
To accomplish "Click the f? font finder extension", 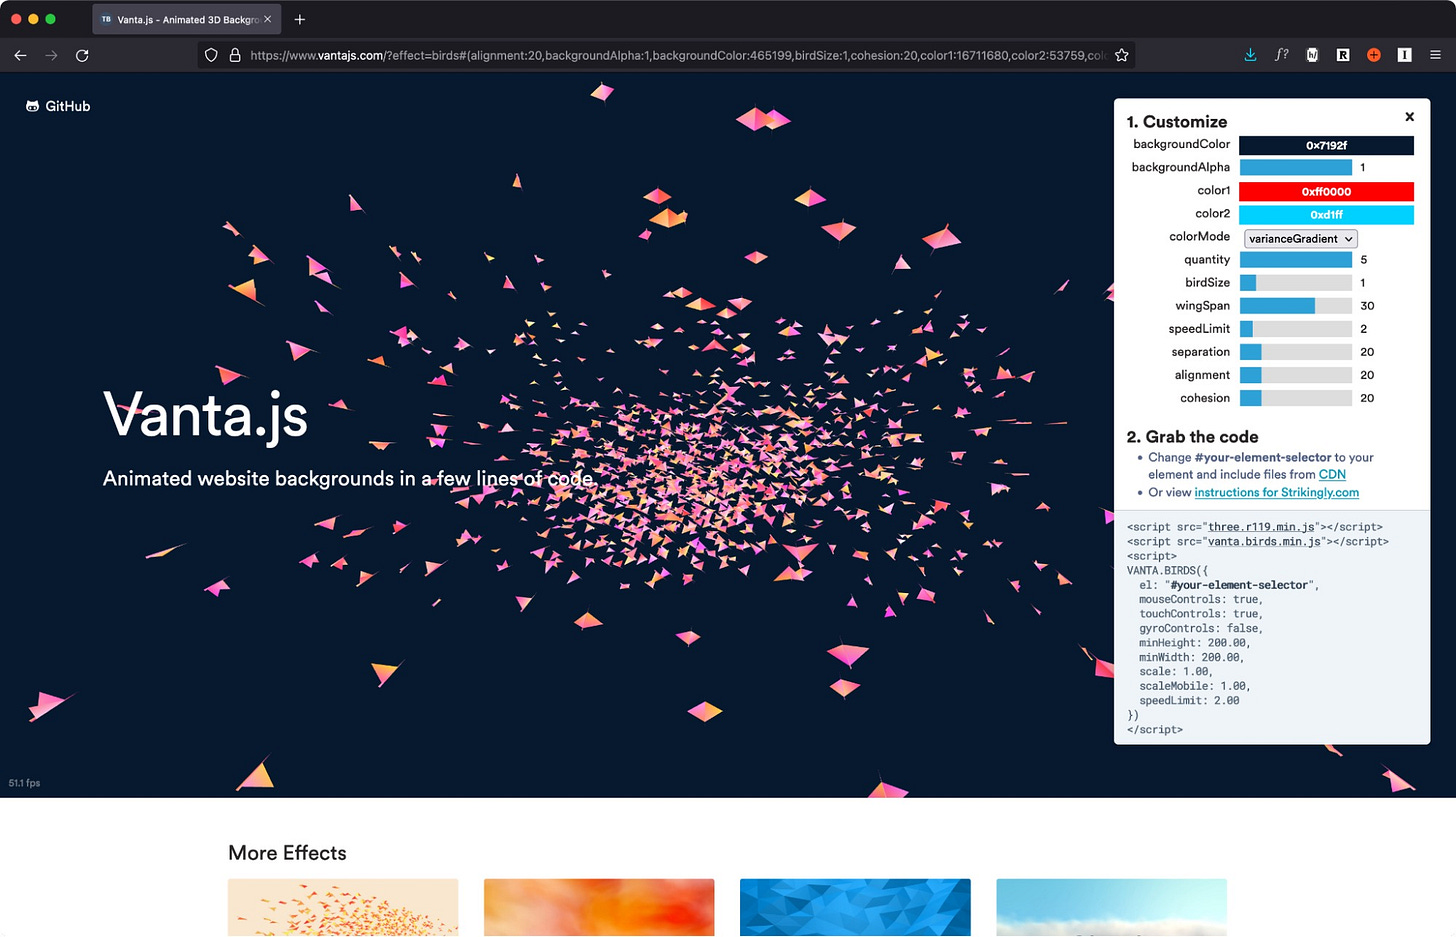I will pyautogui.click(x=1281, y=55).
